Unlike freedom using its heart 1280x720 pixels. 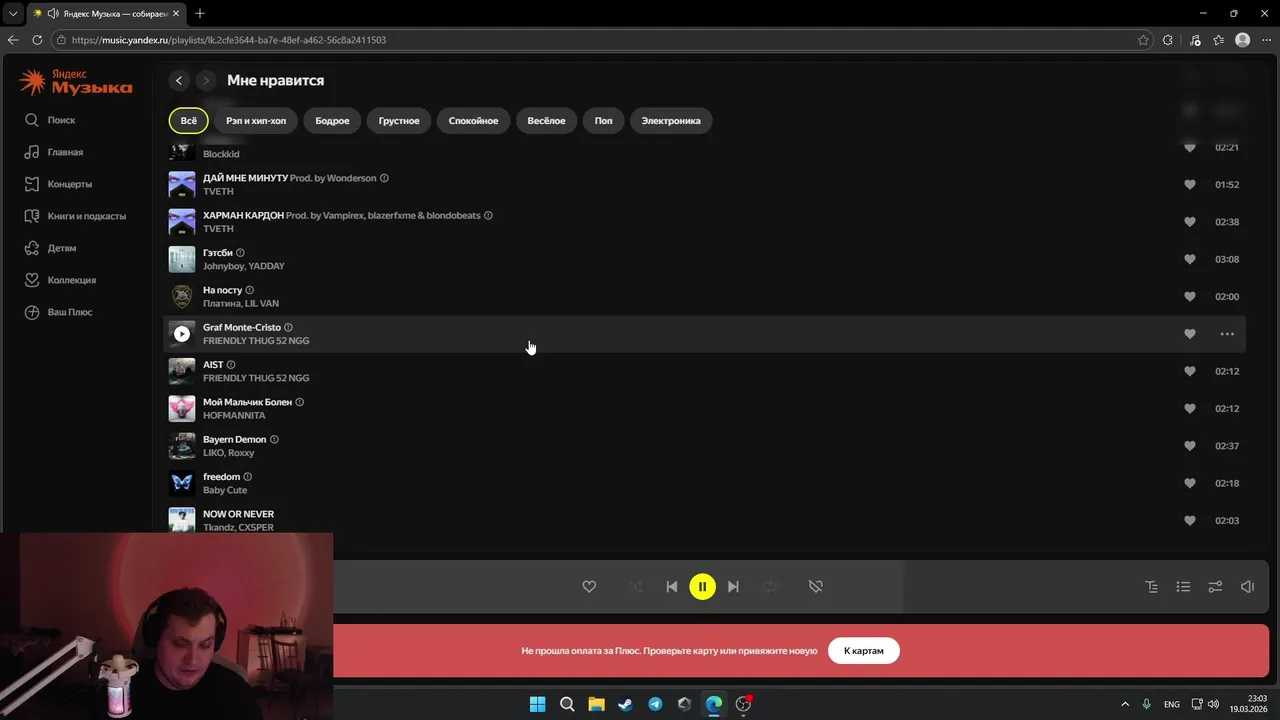pos(1190,483)
